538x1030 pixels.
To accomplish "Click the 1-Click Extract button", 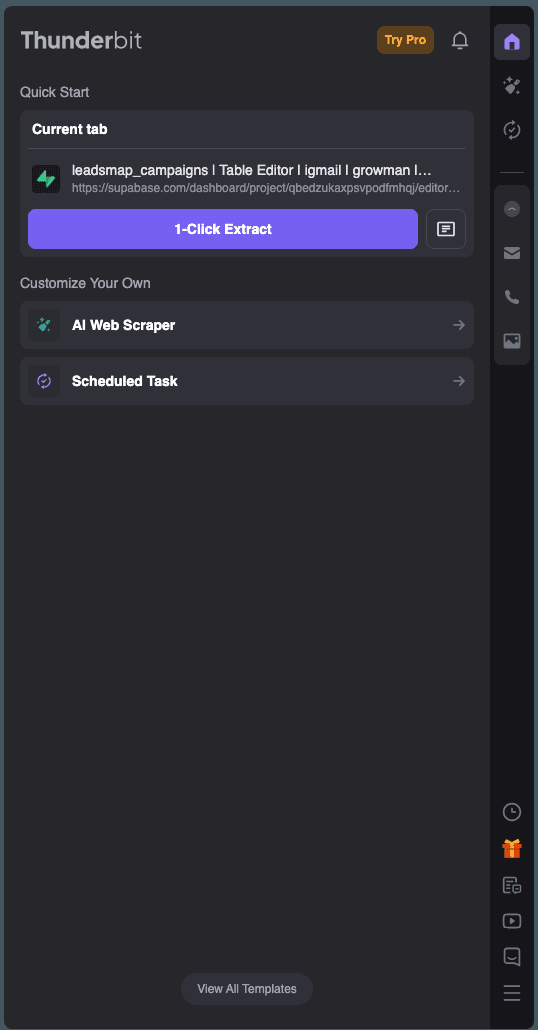I will (223, 229).
